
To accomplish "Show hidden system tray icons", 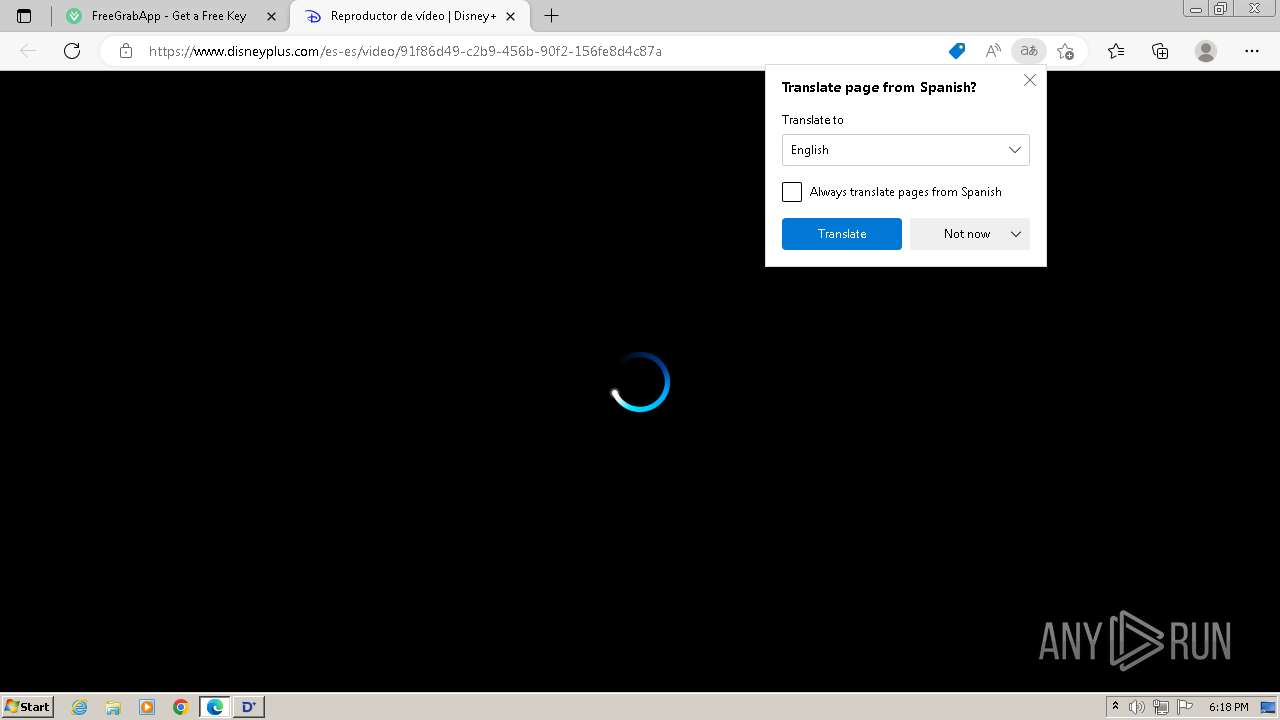I will pos(1116,707).
